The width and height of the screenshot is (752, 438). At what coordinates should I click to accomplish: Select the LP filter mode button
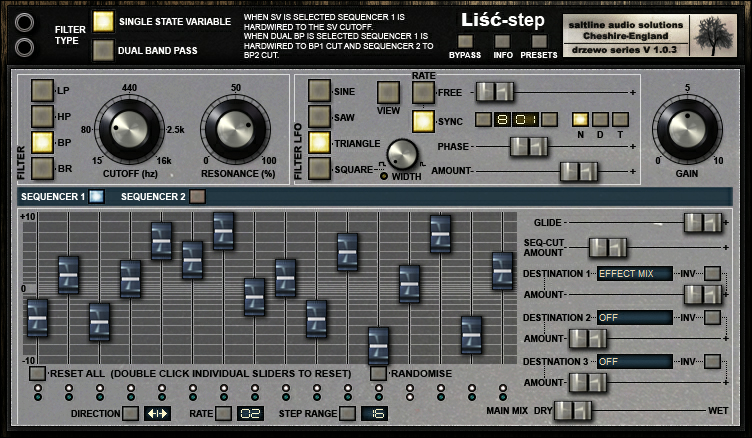[x=42, y=90]
